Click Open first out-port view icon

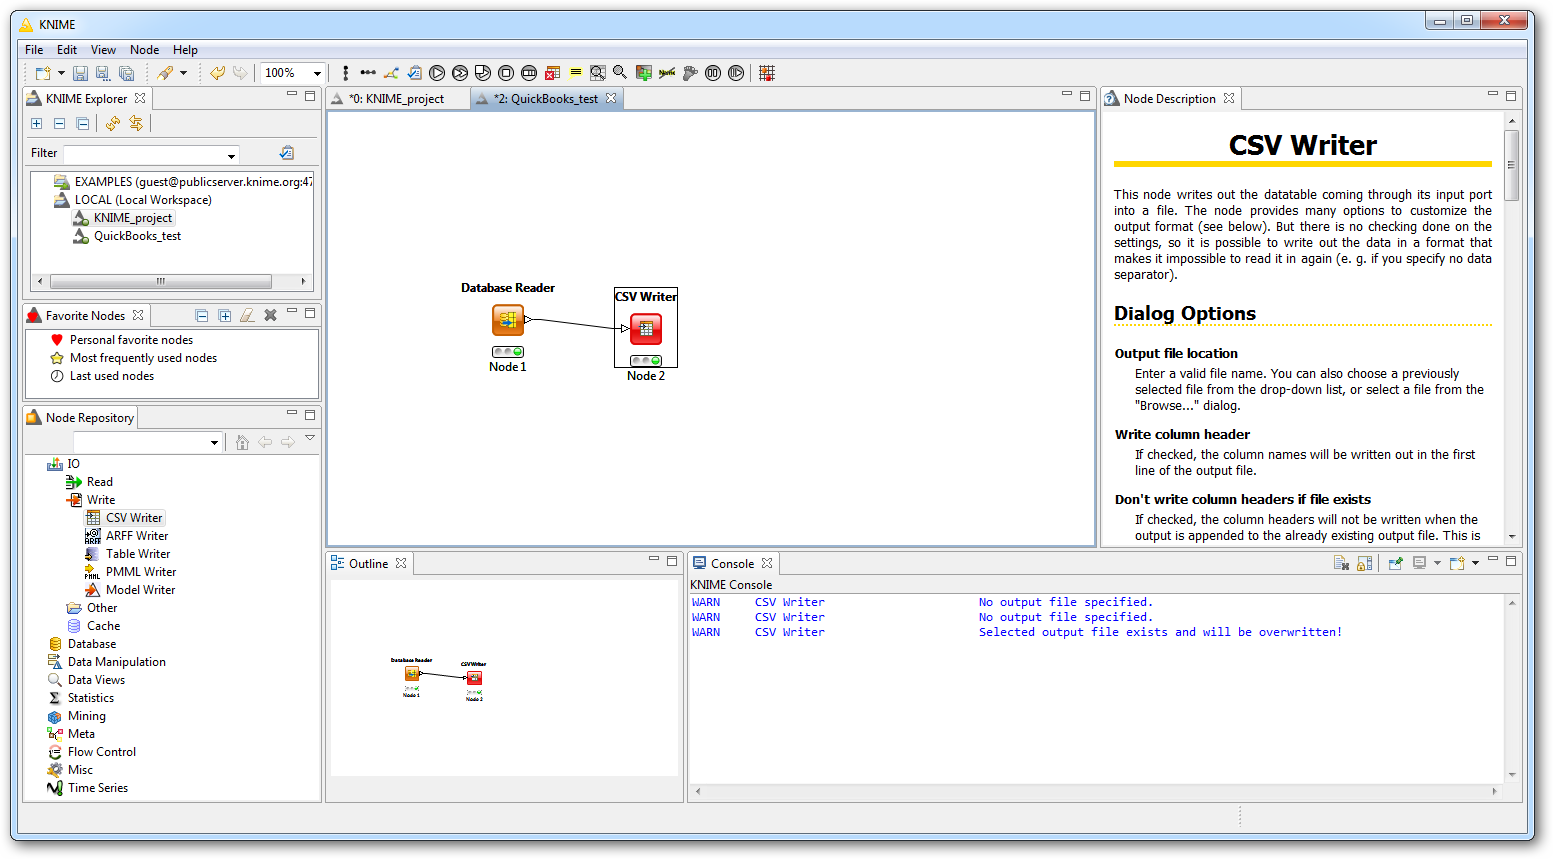598,73
